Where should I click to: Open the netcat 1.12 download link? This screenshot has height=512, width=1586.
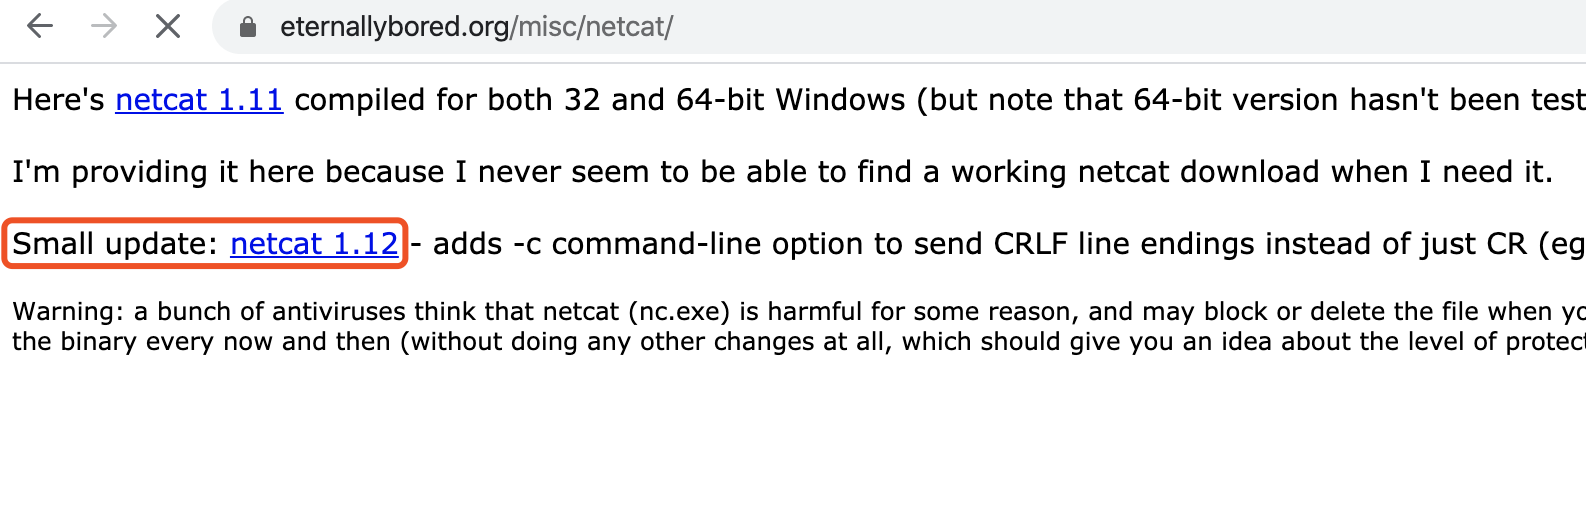[x=314, y=244]
